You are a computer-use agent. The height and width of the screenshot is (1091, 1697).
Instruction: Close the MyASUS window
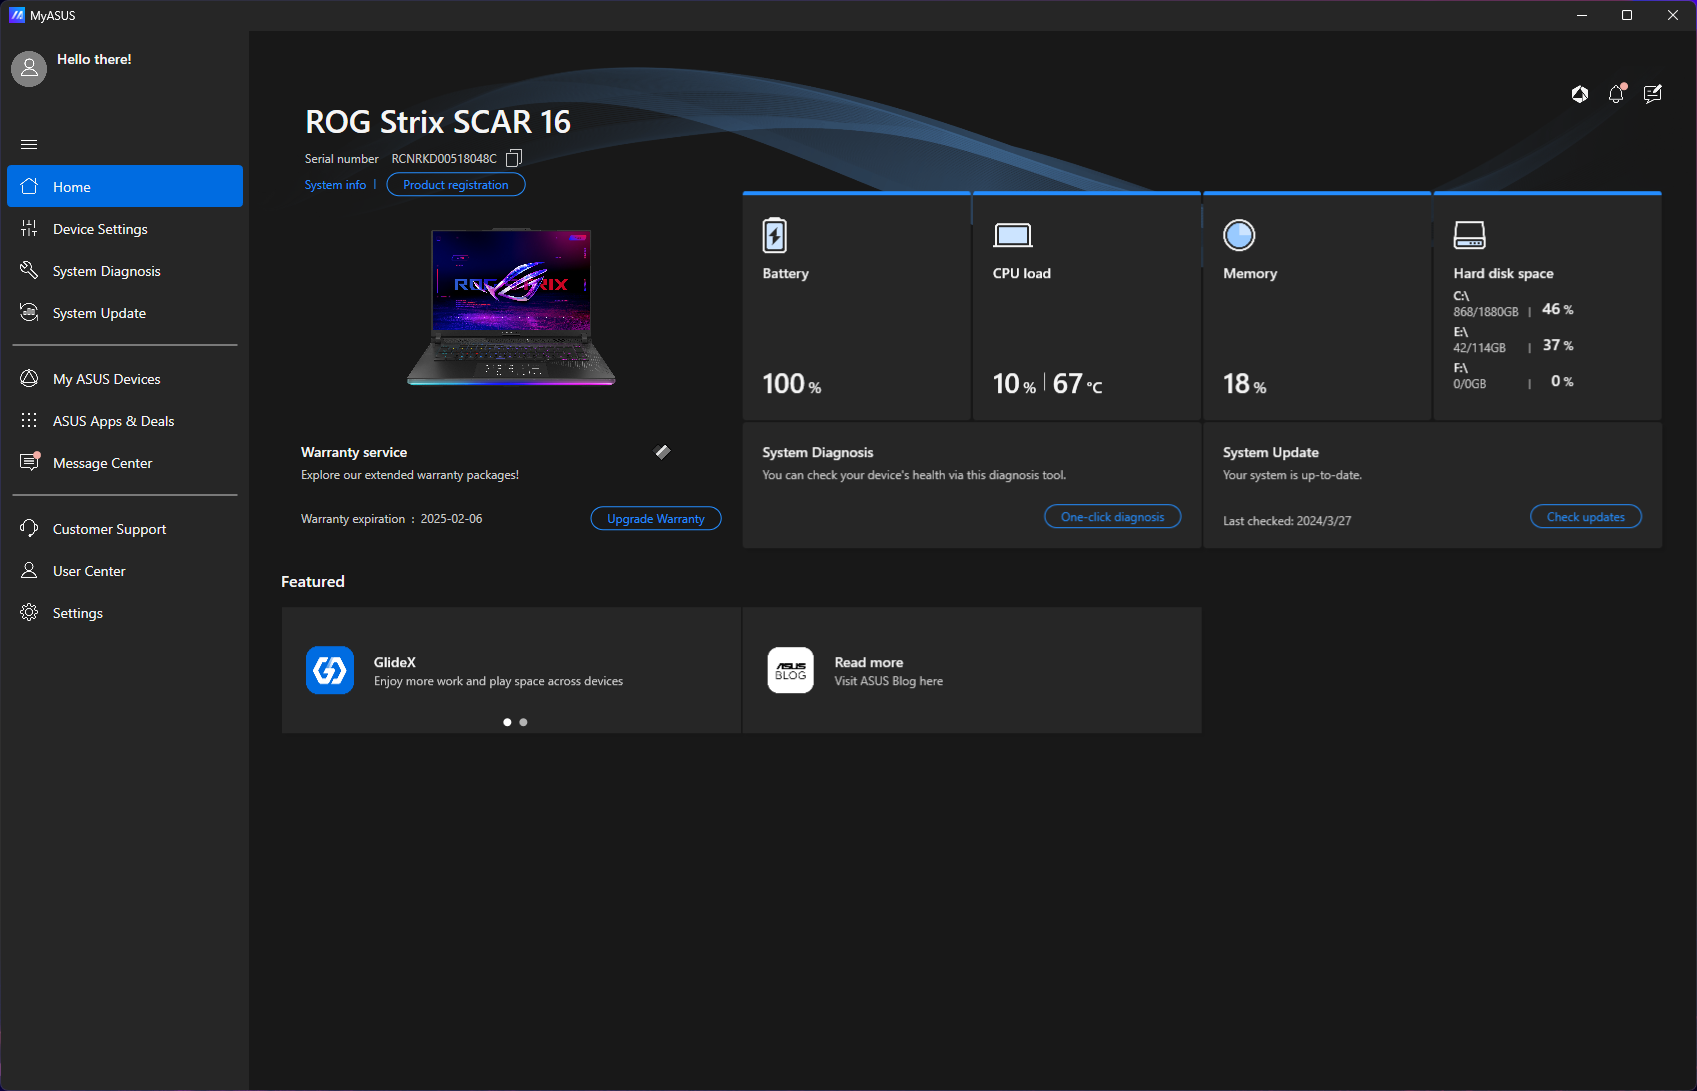coord(1673,15)
